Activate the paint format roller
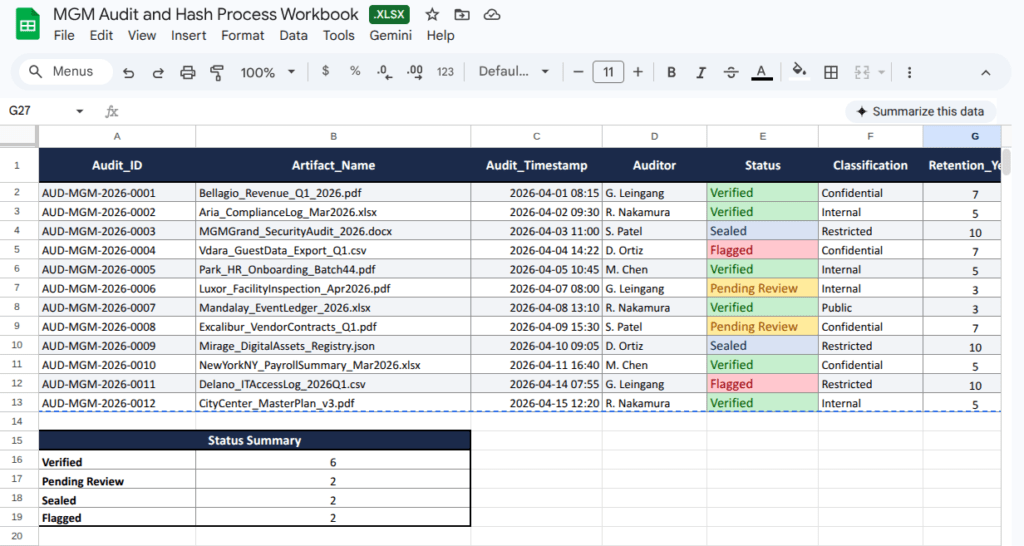This screenshot has width=1024, height=546. (217, 72)
